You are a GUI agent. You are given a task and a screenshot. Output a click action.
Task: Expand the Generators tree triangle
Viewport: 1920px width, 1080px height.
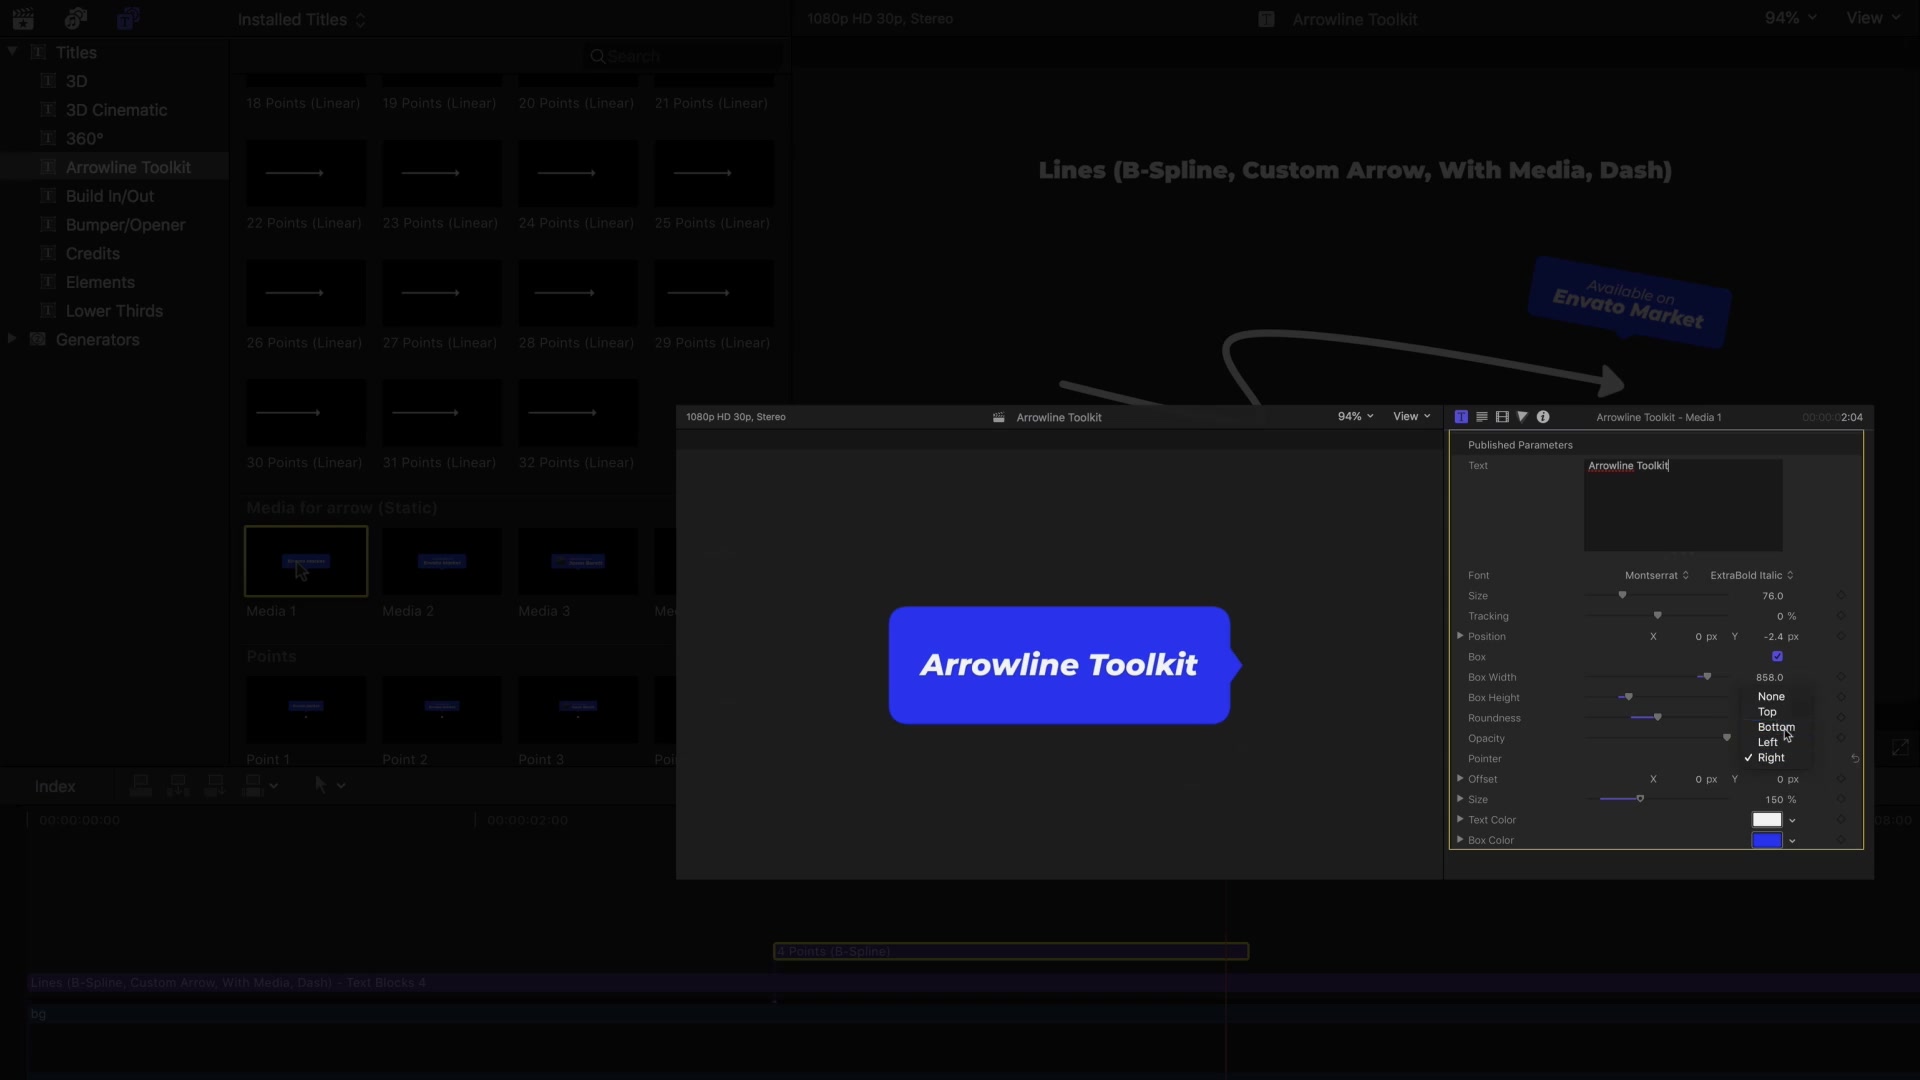[x=12, y=339]
